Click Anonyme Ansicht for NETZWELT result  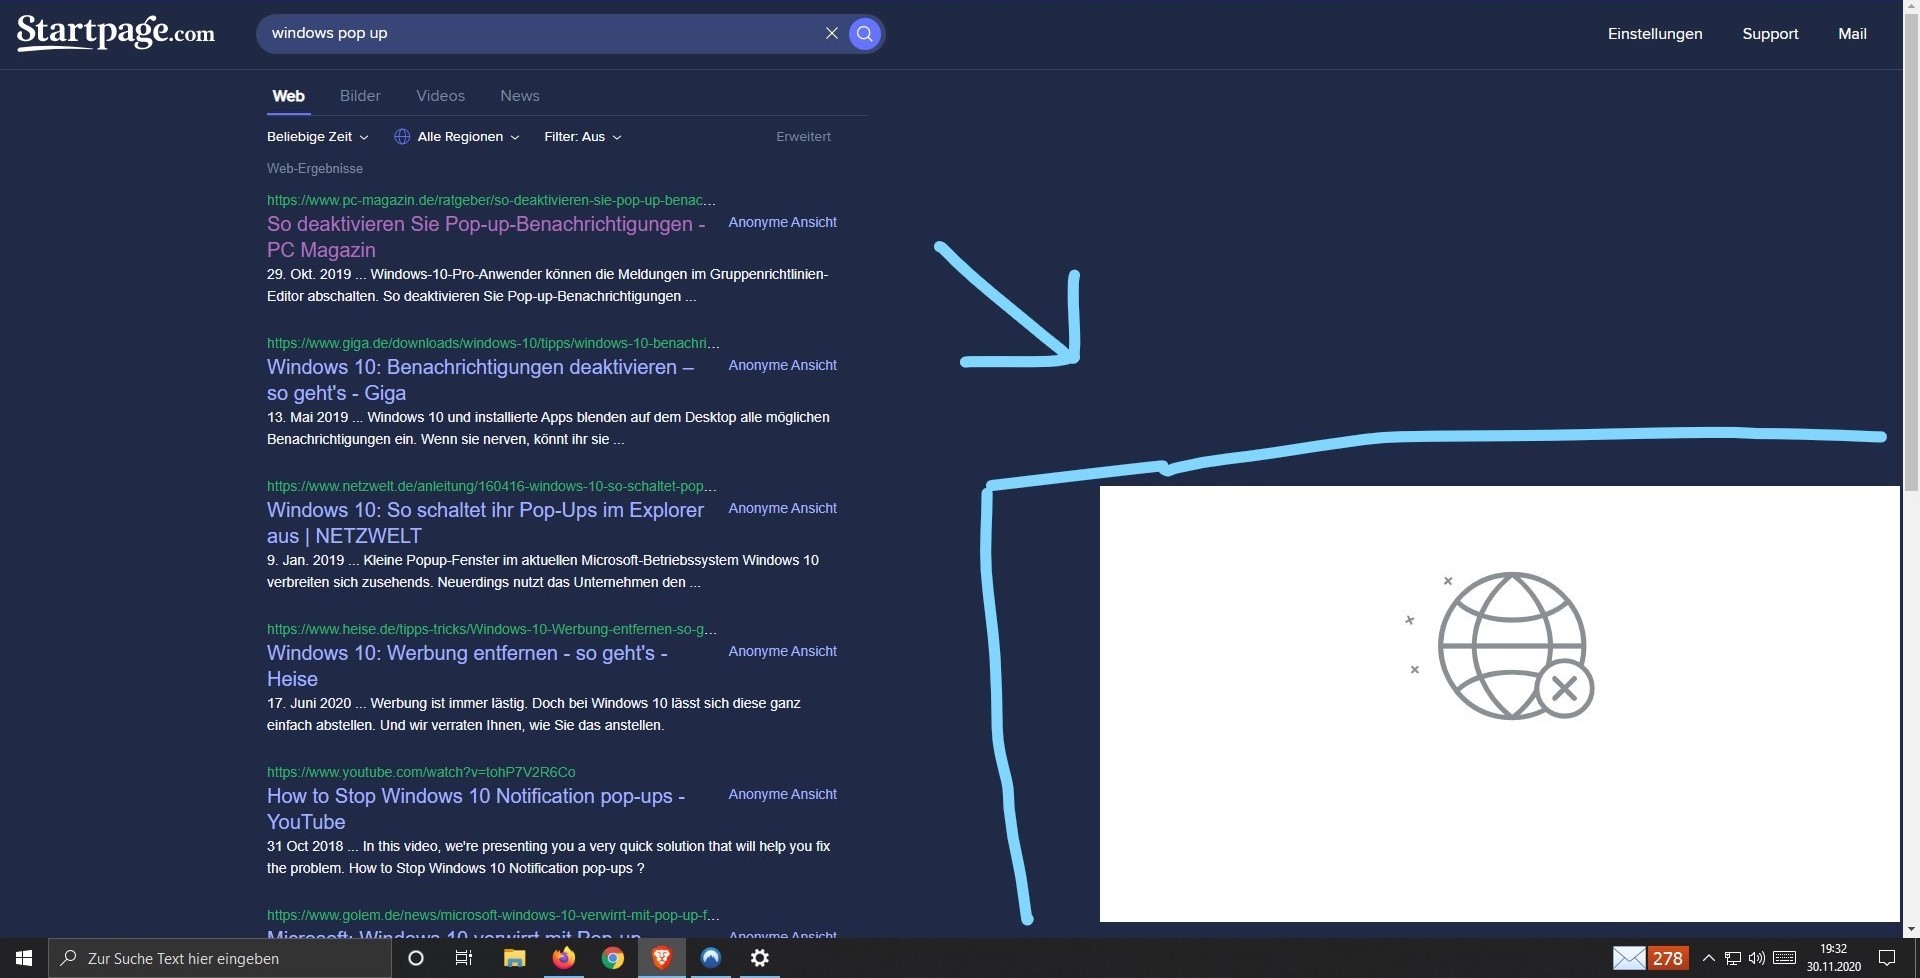pyautogui.click(x=782, y=508)
